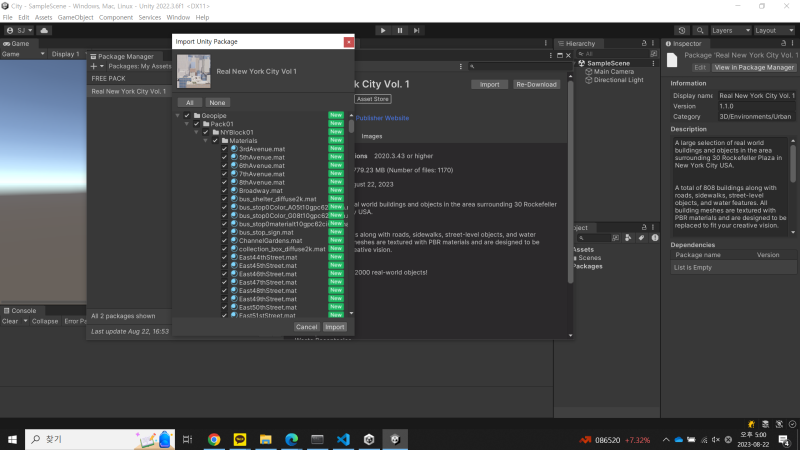
Task: Click the Asset Store tag
Action: pos(372,99)
